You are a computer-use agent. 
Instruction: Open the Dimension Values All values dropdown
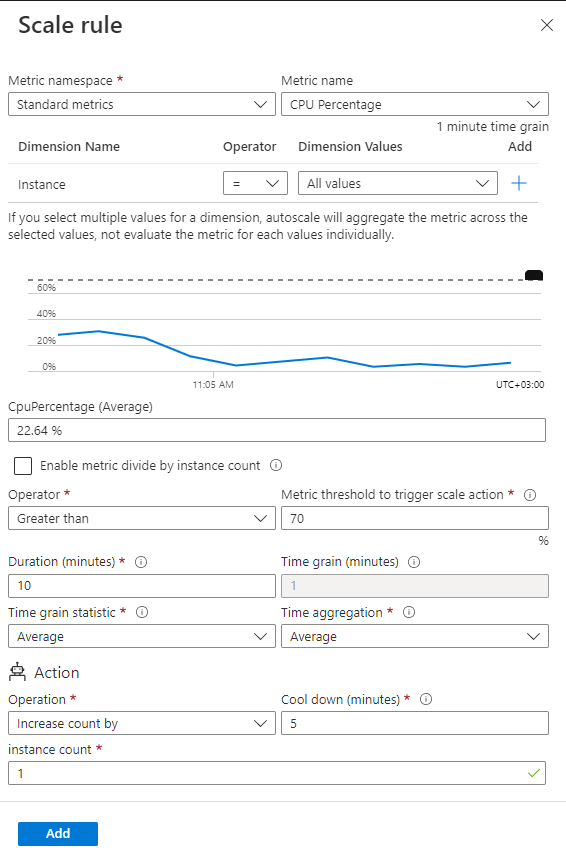pos(398,183)
